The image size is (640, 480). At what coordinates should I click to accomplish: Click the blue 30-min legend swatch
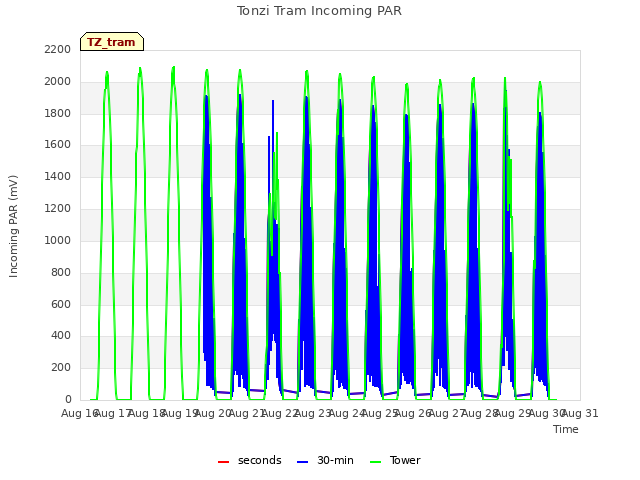302,462
